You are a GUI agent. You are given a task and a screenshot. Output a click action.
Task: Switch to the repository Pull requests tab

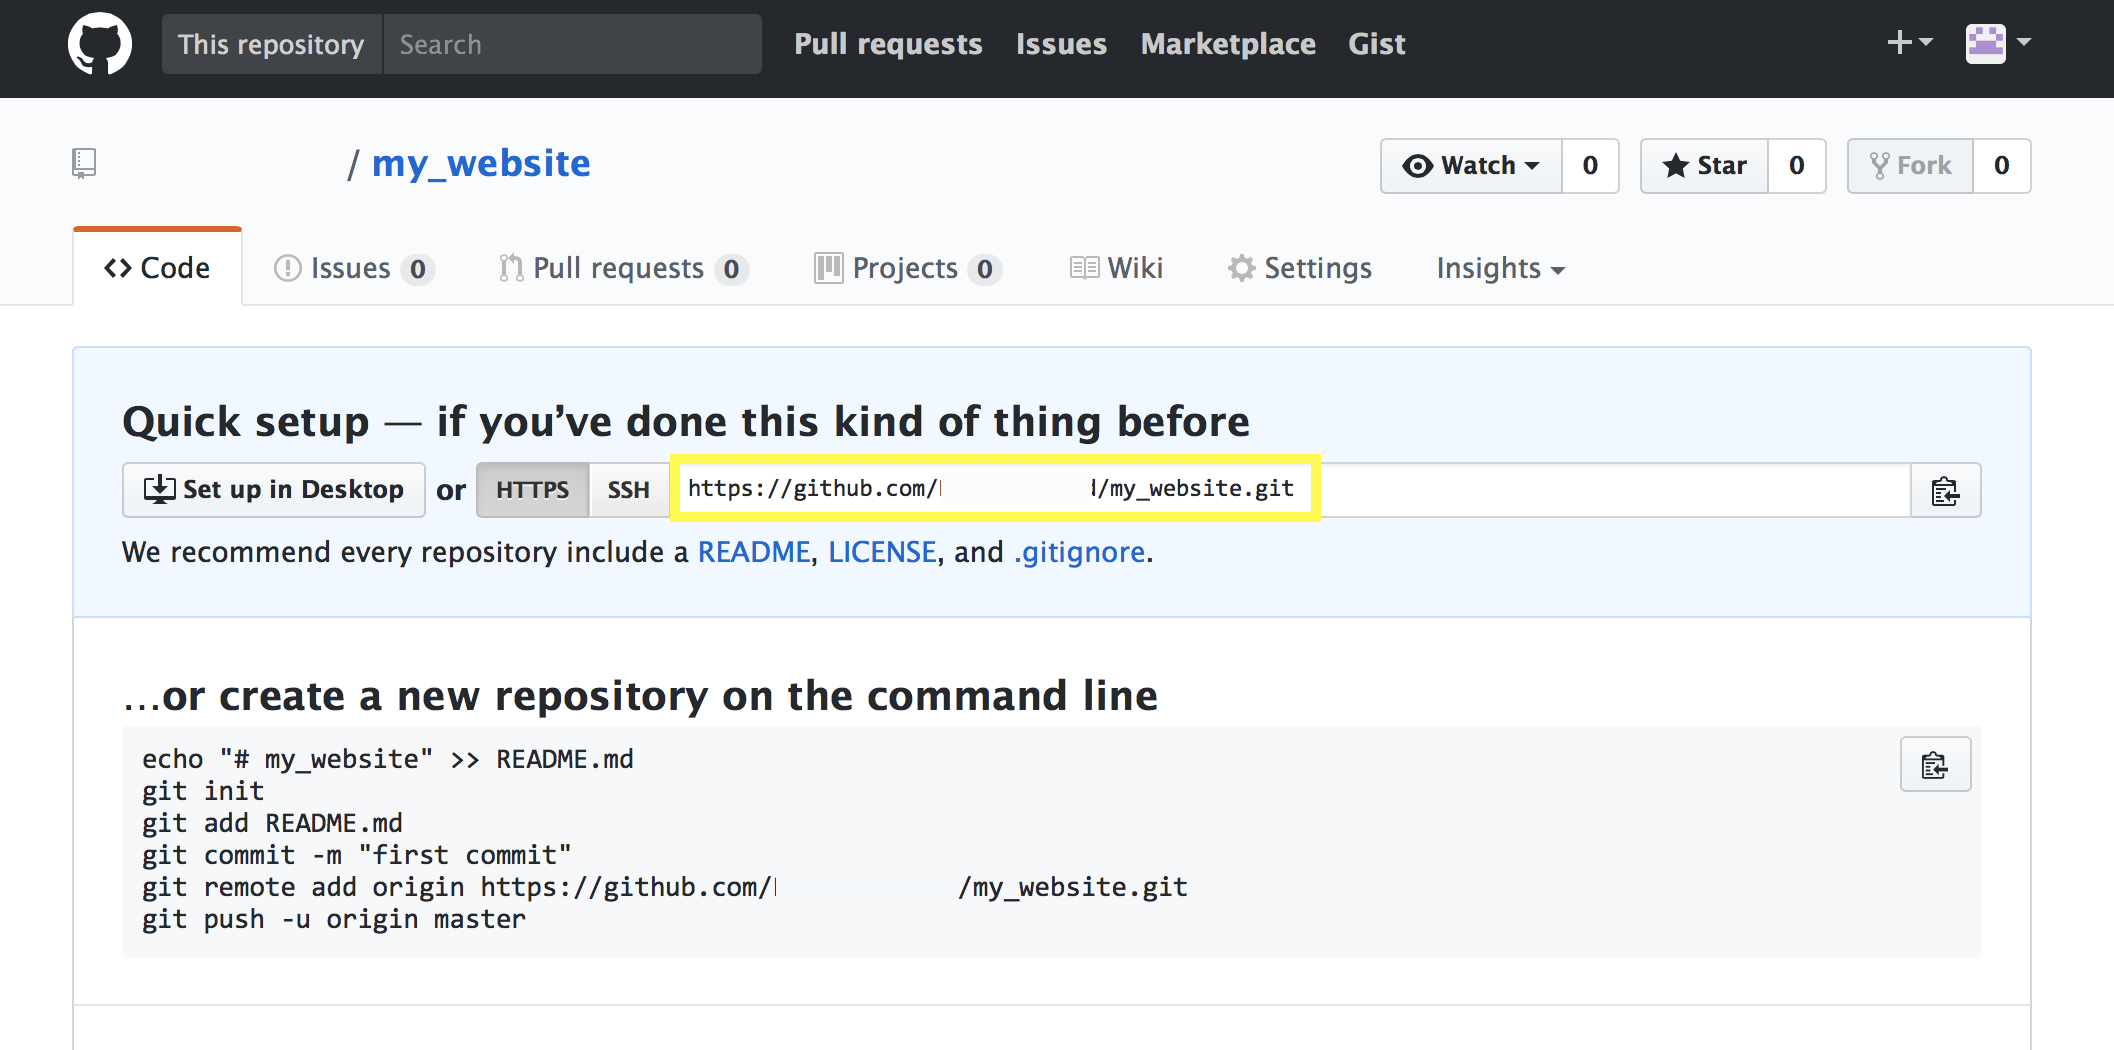click(624, 268)
